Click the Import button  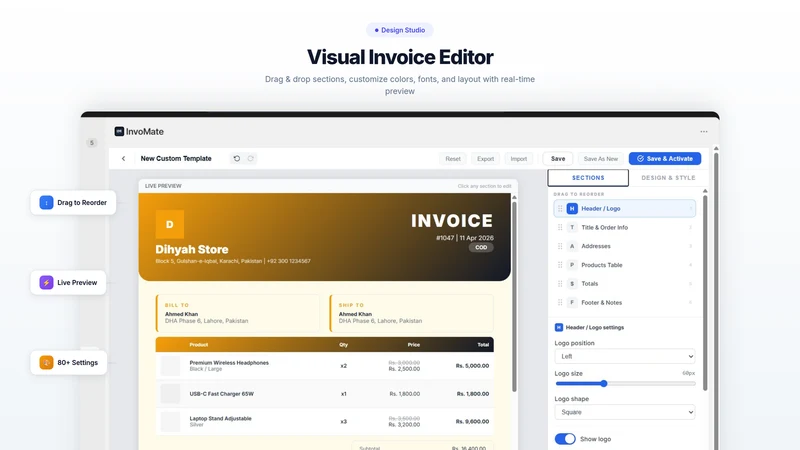click(x=519, y=159)
